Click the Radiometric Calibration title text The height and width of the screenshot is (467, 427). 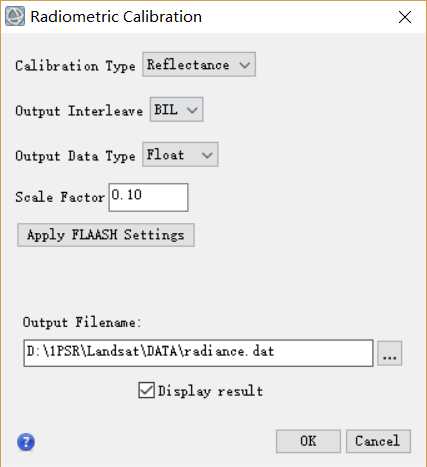pyautogui.click(x=116, y=17)
